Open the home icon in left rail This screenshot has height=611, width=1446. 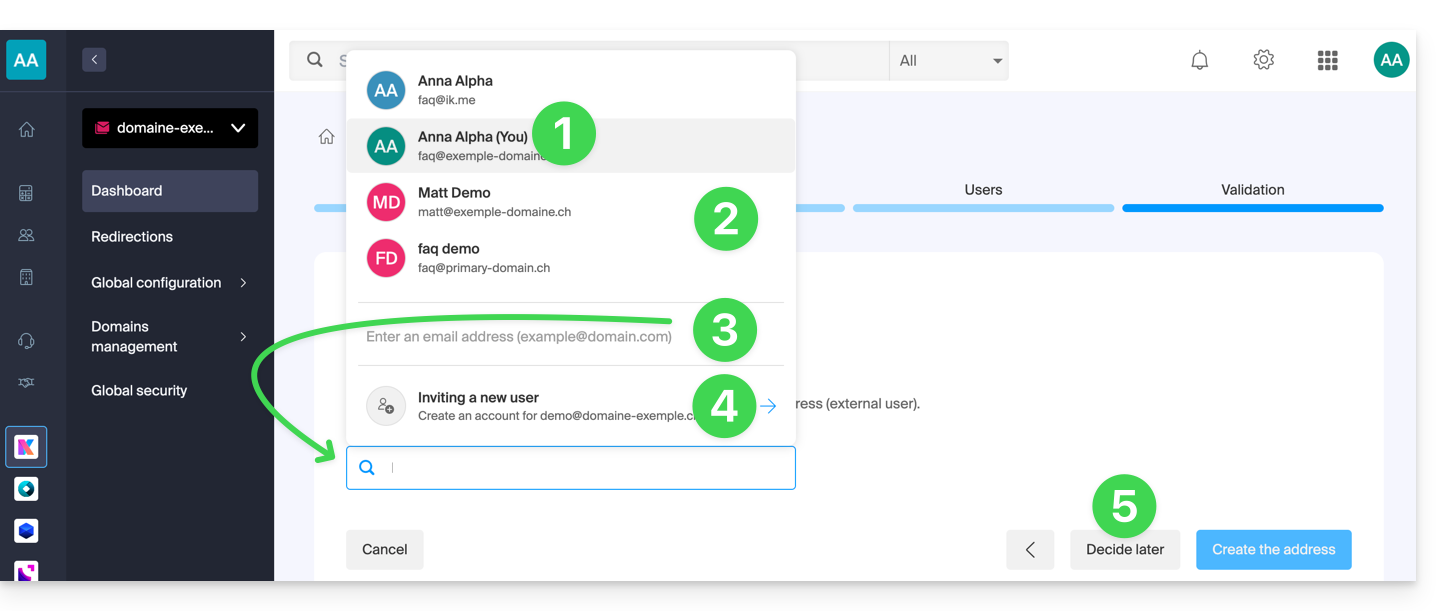pyautogui.click(x=26, y=129)
